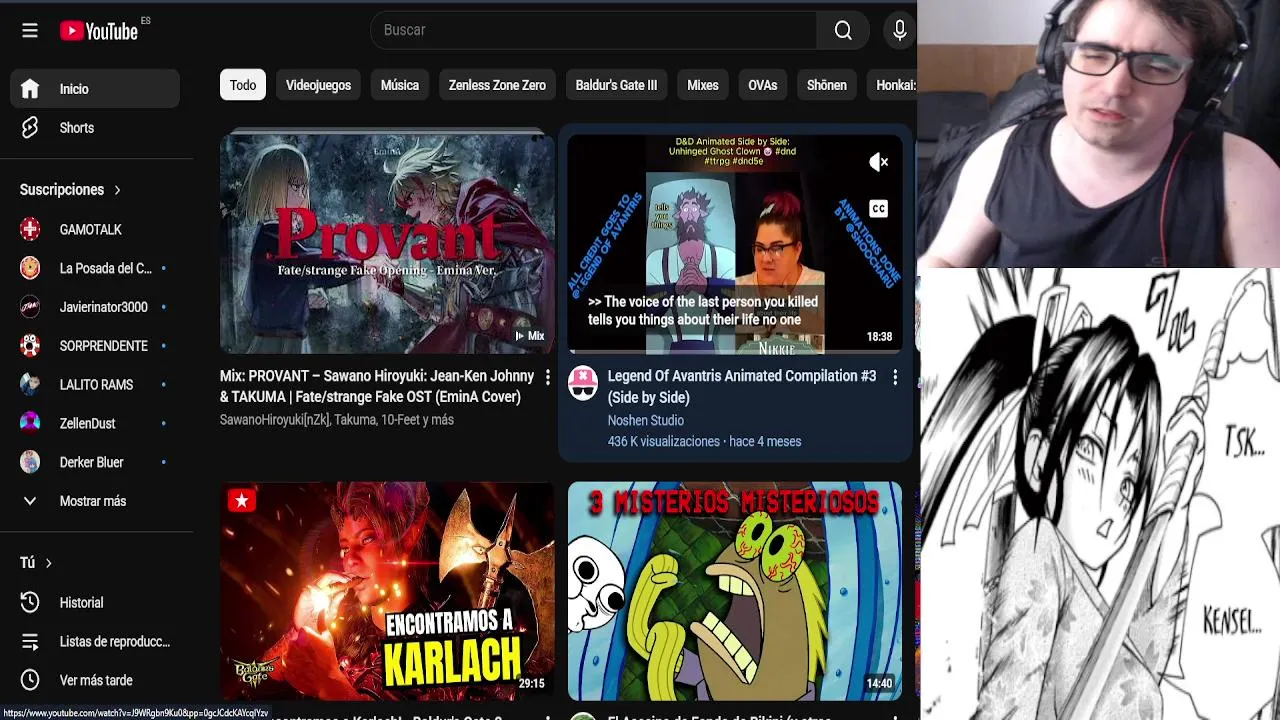Expand the Tú section

36,563
